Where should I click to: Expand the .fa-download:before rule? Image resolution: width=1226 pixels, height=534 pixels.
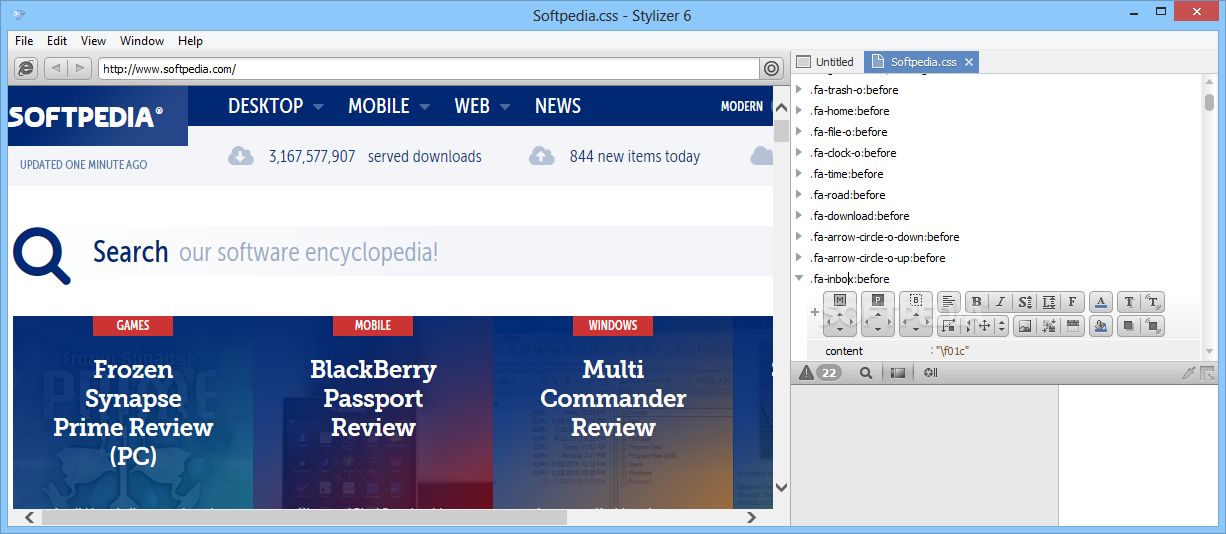tap(799, 216)
